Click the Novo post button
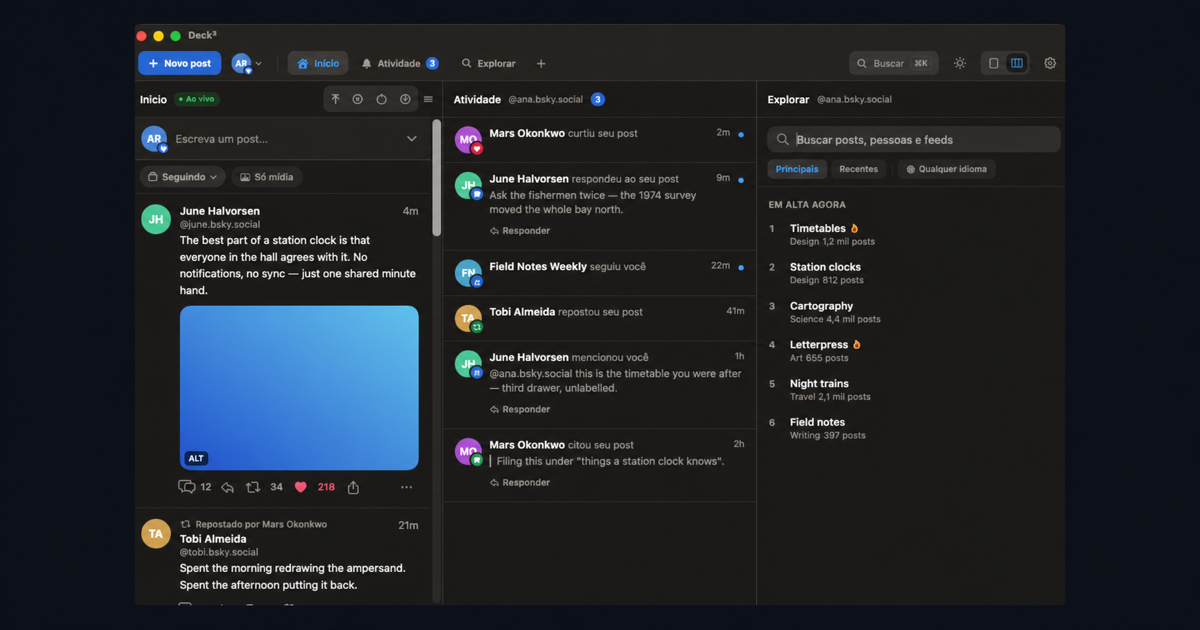The width and height of the screenshot is (1200, 630). point(180,63)
